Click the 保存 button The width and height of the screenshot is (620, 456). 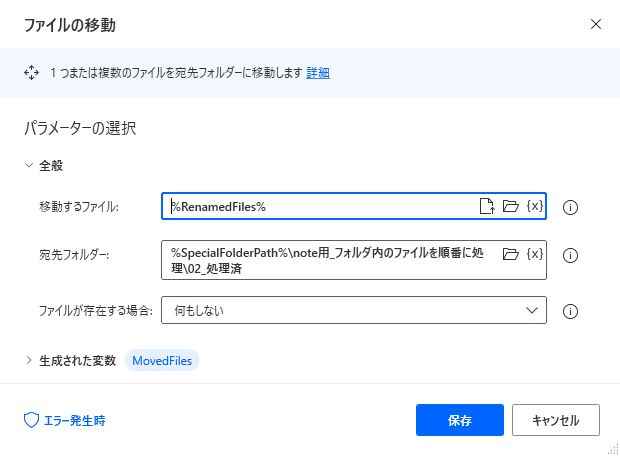coord(460,420)
